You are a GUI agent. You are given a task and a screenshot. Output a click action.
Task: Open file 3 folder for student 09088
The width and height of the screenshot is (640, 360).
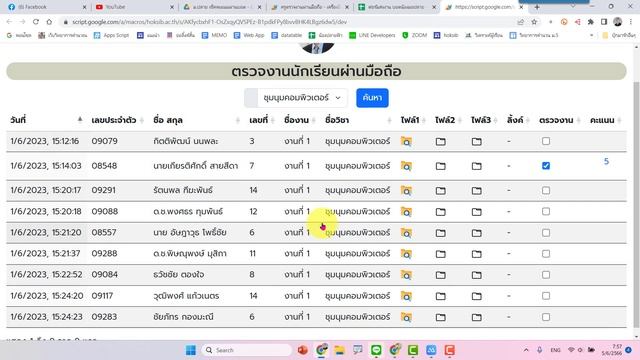click(x=476, y=212)
